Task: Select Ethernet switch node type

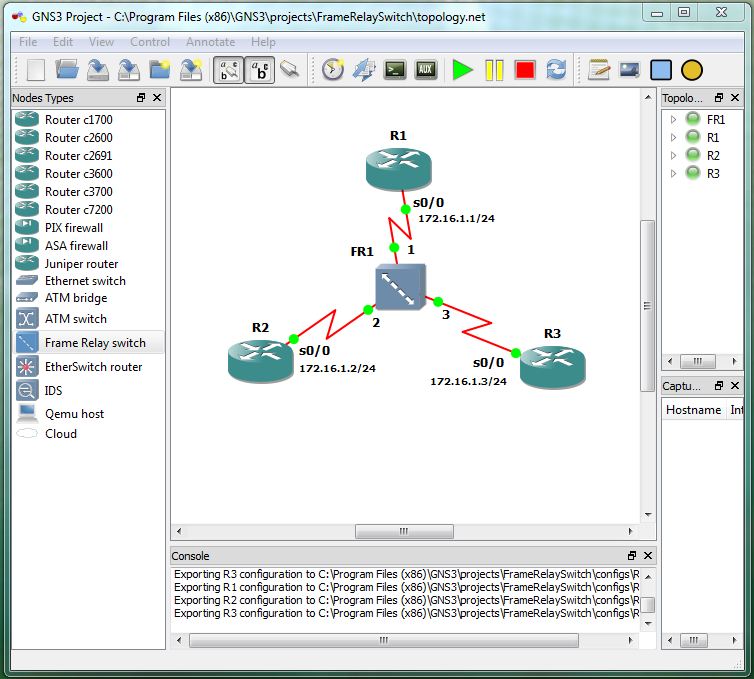Action: (88, 281)
